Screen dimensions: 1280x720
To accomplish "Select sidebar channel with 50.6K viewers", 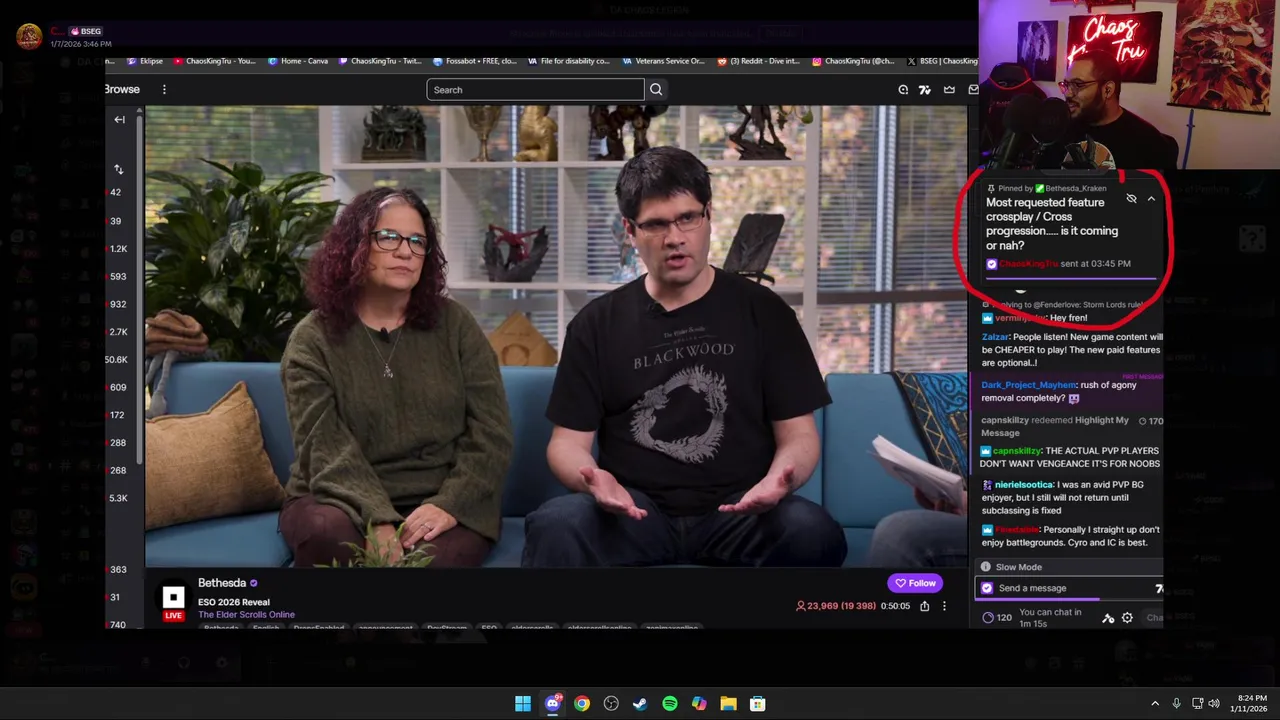I will (x=117, y=360).
